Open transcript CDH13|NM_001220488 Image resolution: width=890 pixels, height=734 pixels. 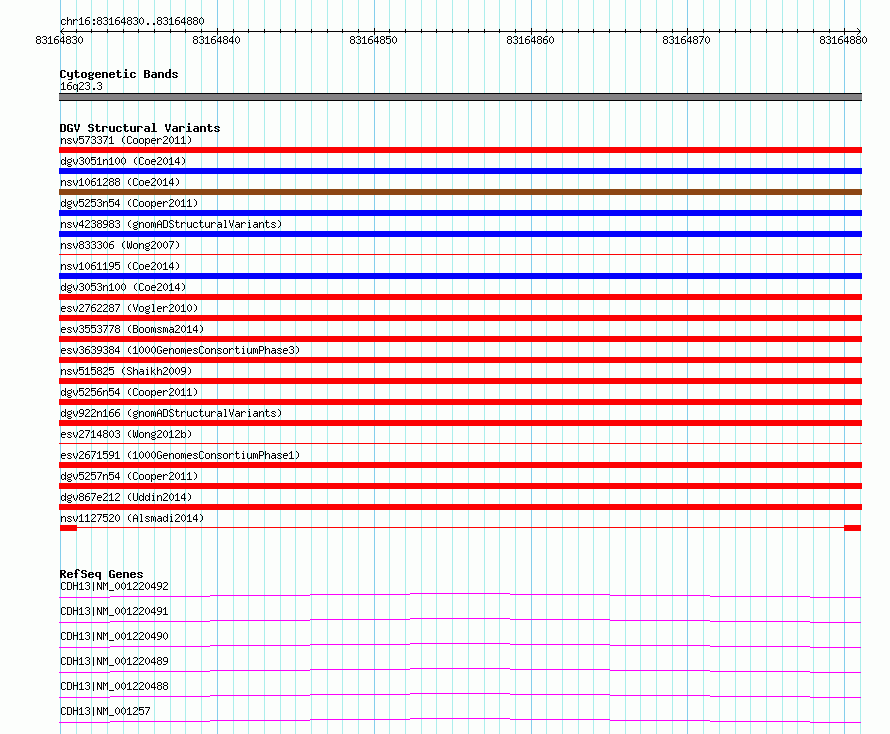coord(114,686)
